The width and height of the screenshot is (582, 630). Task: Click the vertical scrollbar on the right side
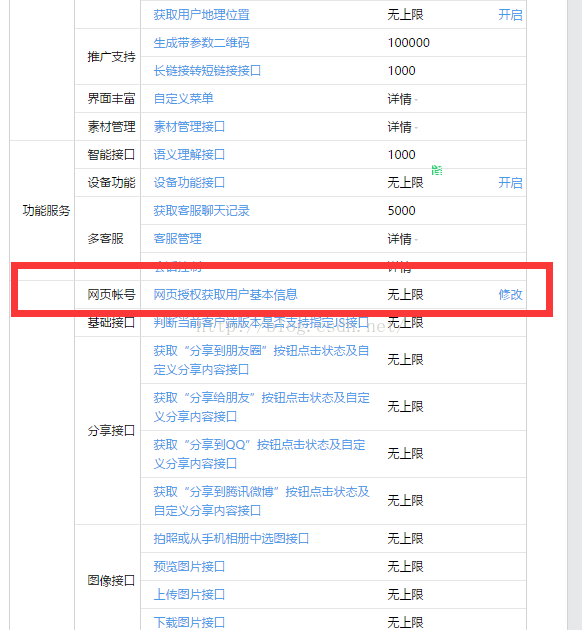coord(574,315)
